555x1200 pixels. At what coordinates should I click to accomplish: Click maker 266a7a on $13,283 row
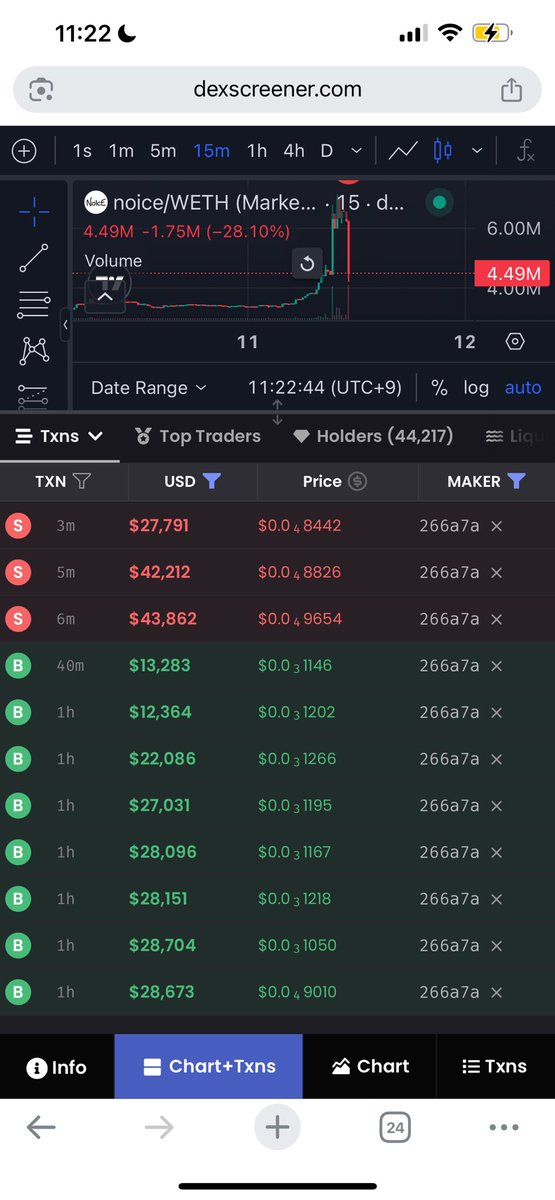(449, 666)
